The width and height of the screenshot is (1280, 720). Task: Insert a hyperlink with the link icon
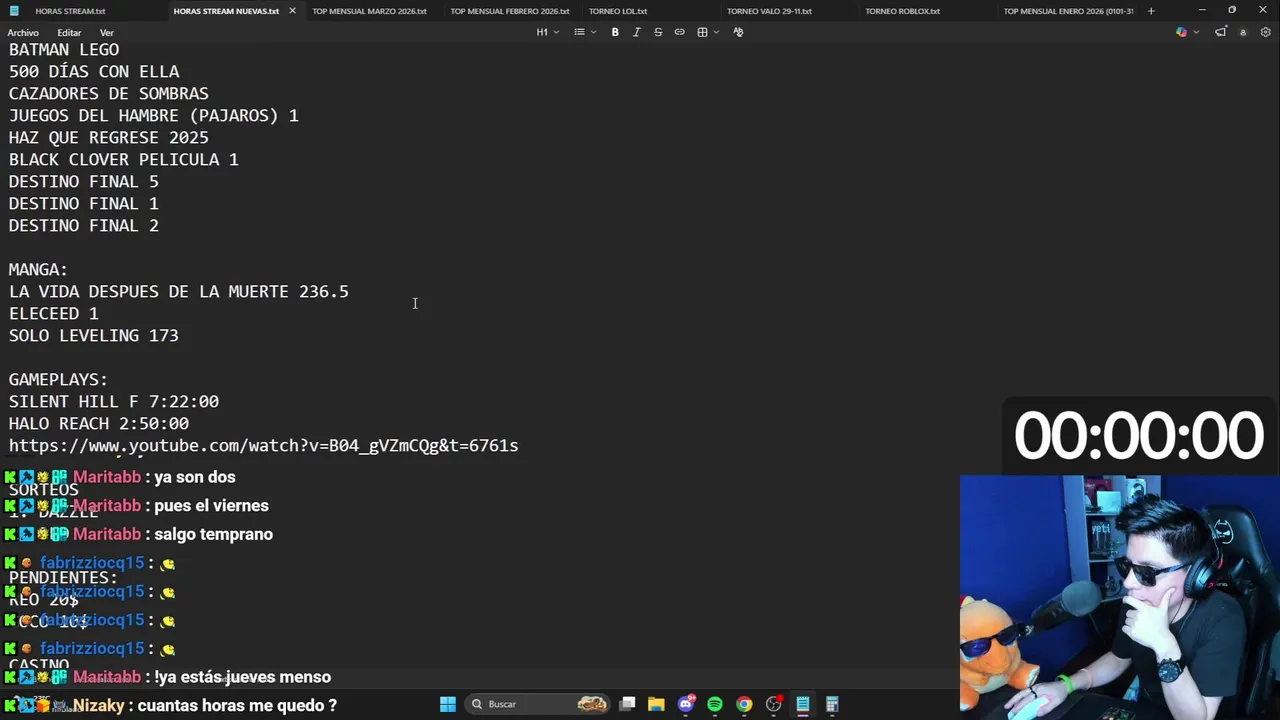(679, 32)
